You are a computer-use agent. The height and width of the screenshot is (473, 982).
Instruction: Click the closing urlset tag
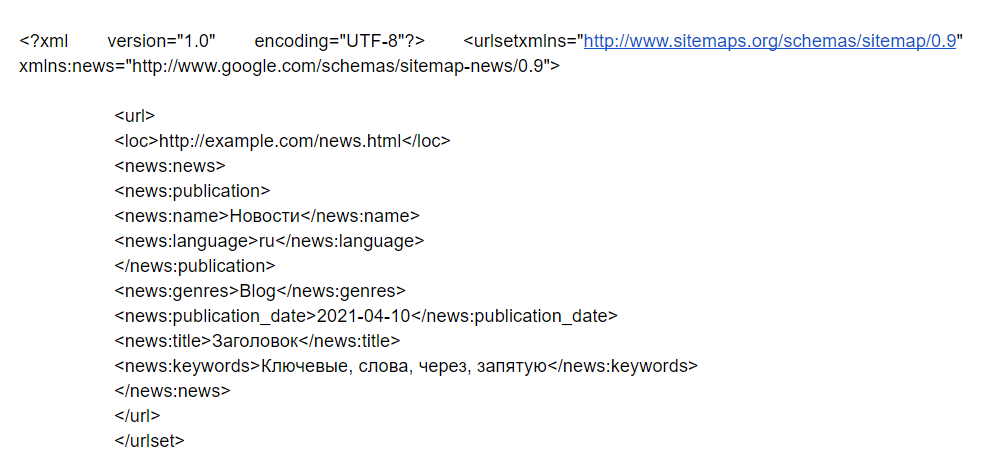pyautogui.click(x=149, y=442)
